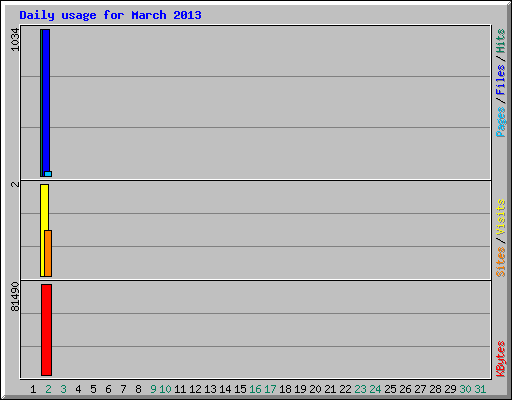Image resolution: width=512 pixels, height=400 pixels.
Task: Click the 'Files' legend label
Action: [x=501, y=80]
